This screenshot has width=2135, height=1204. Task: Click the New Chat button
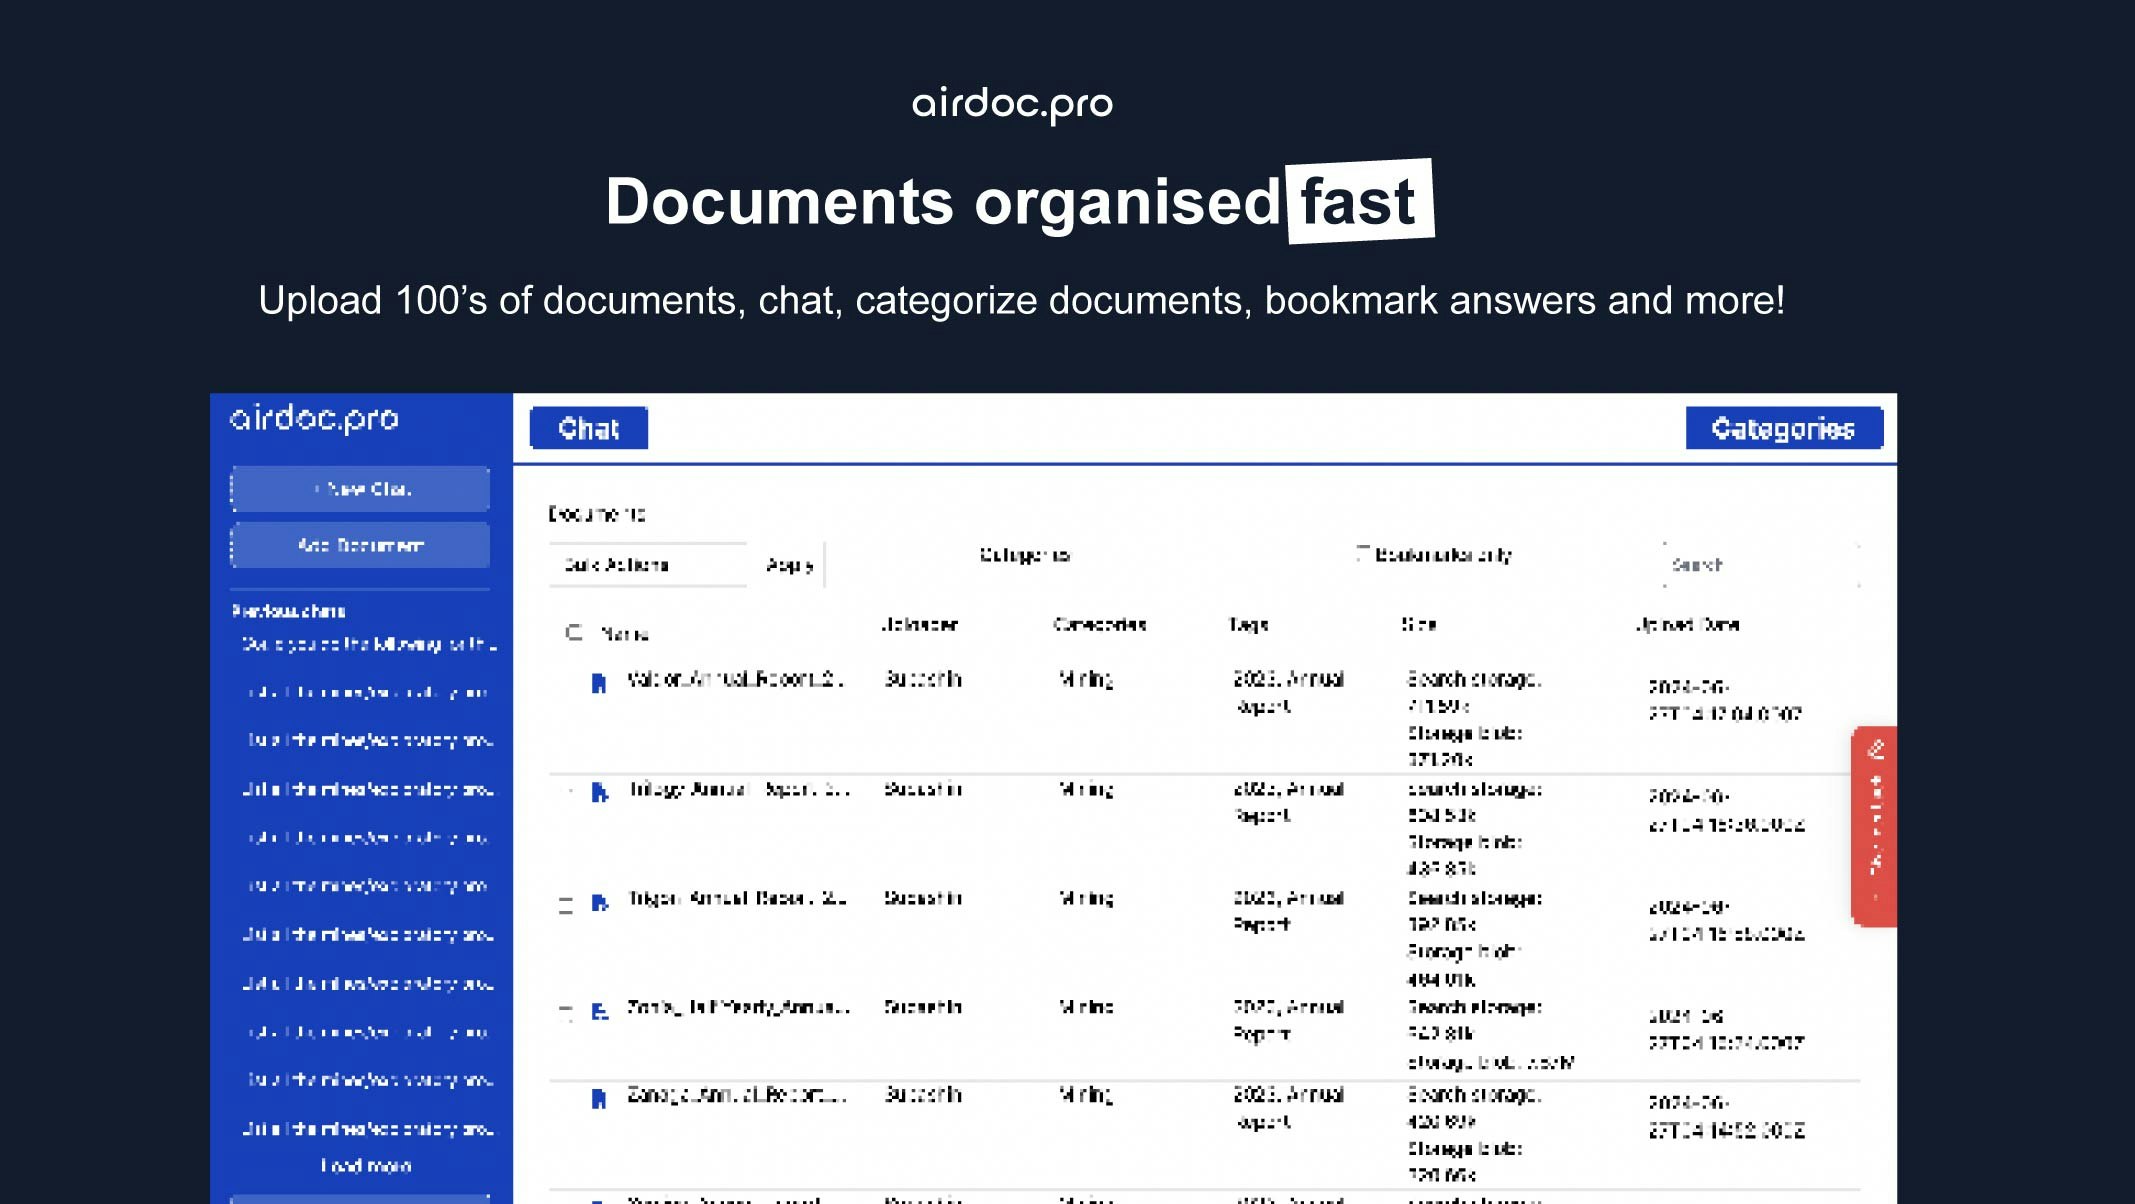click(x=360, y=489)
